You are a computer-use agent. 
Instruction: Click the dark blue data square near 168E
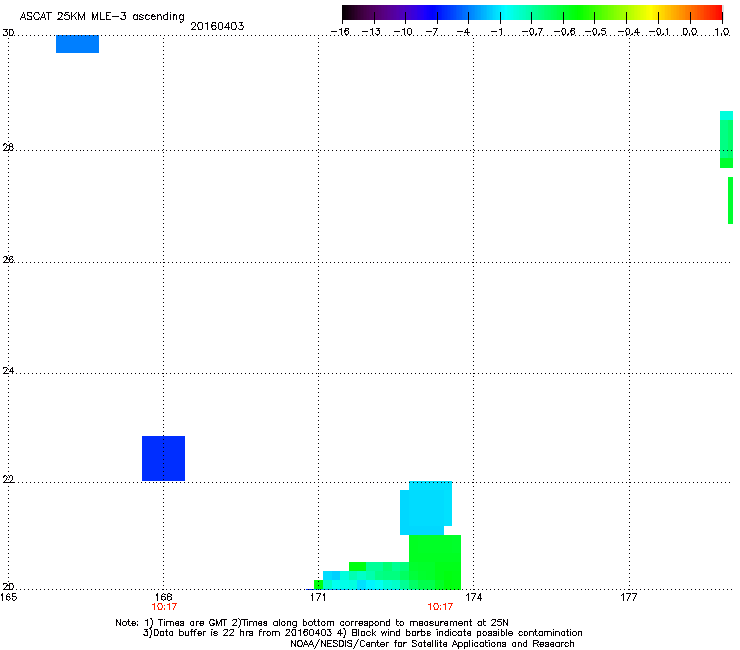[163, 458]
